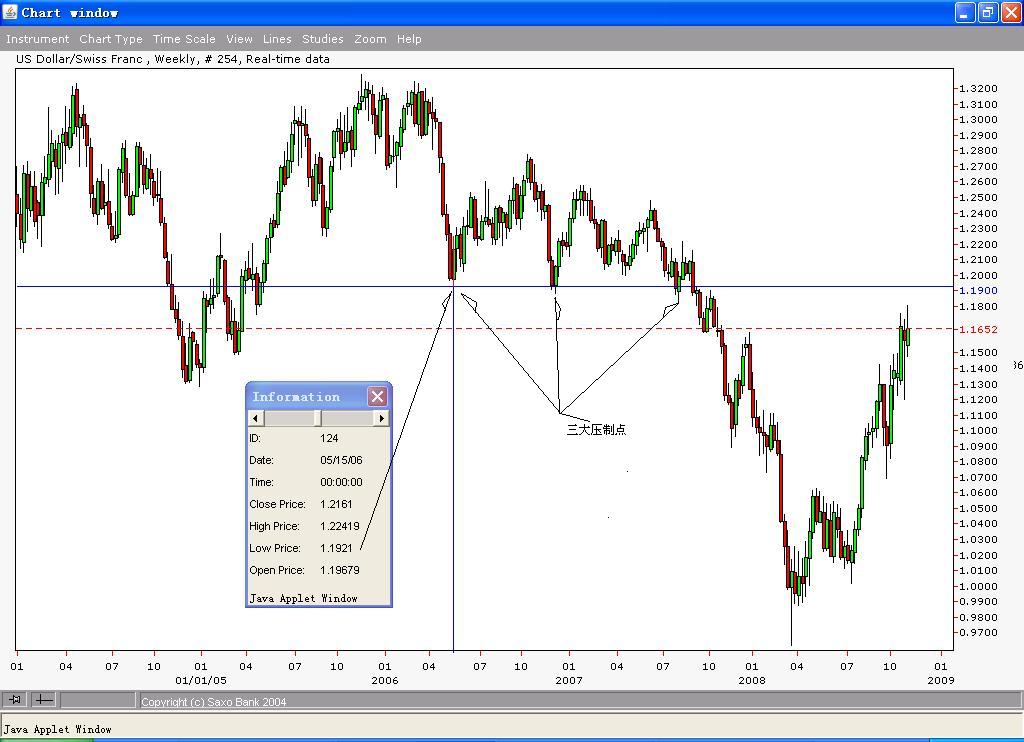Click the pin icon in bottom toolbar
1024x742 pixels.
(x=14, y=700)
